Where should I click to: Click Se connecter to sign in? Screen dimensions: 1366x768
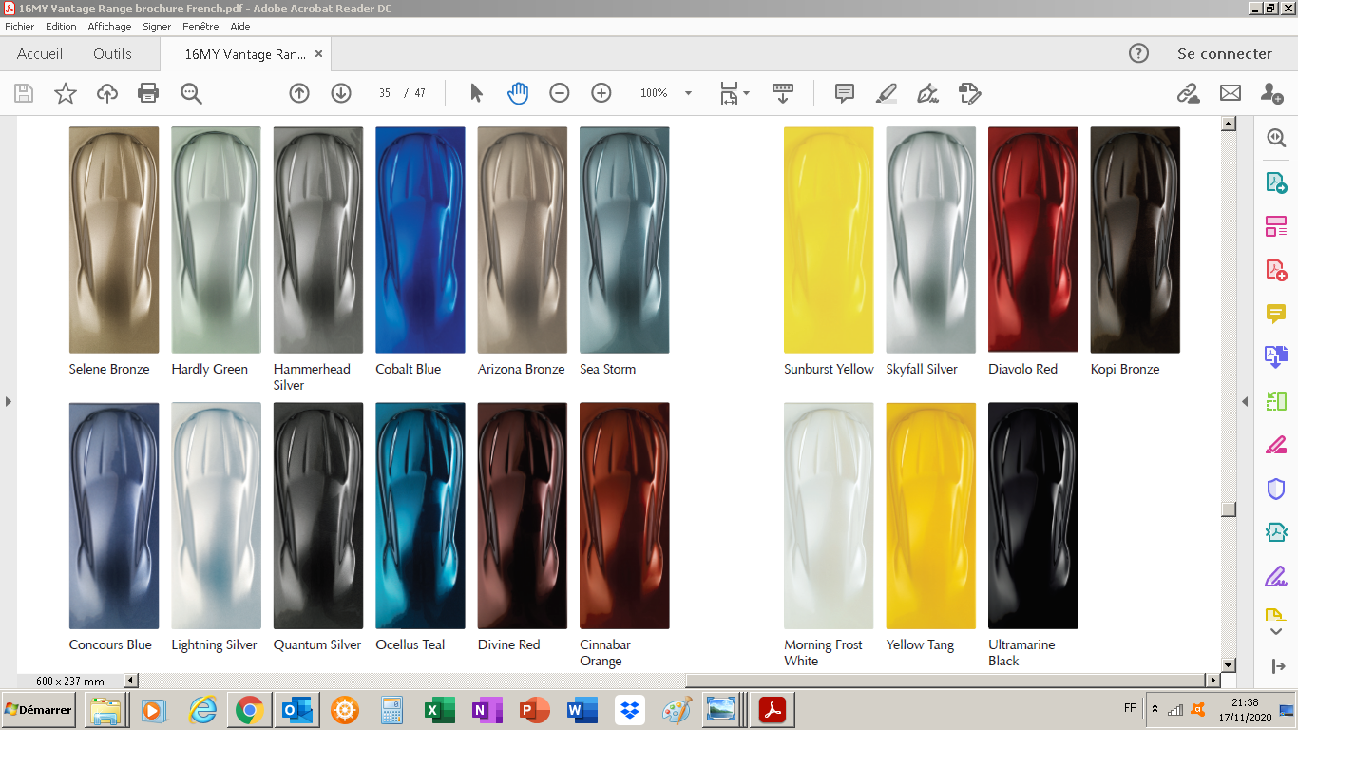(x=1224, y=54)
